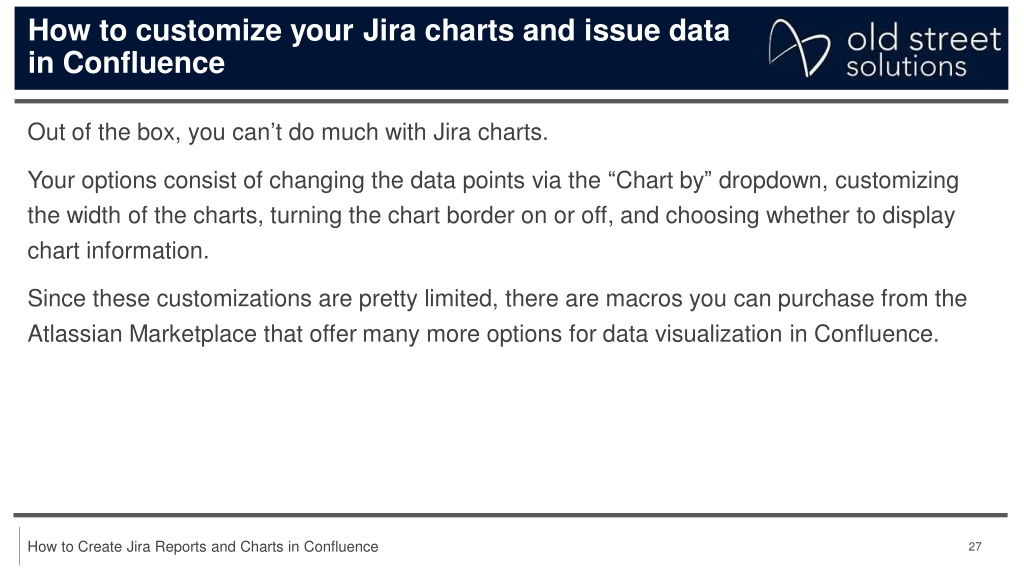Click the word "solutions" in the logo
The image size is (1024, 576).
tap(906, 67)
